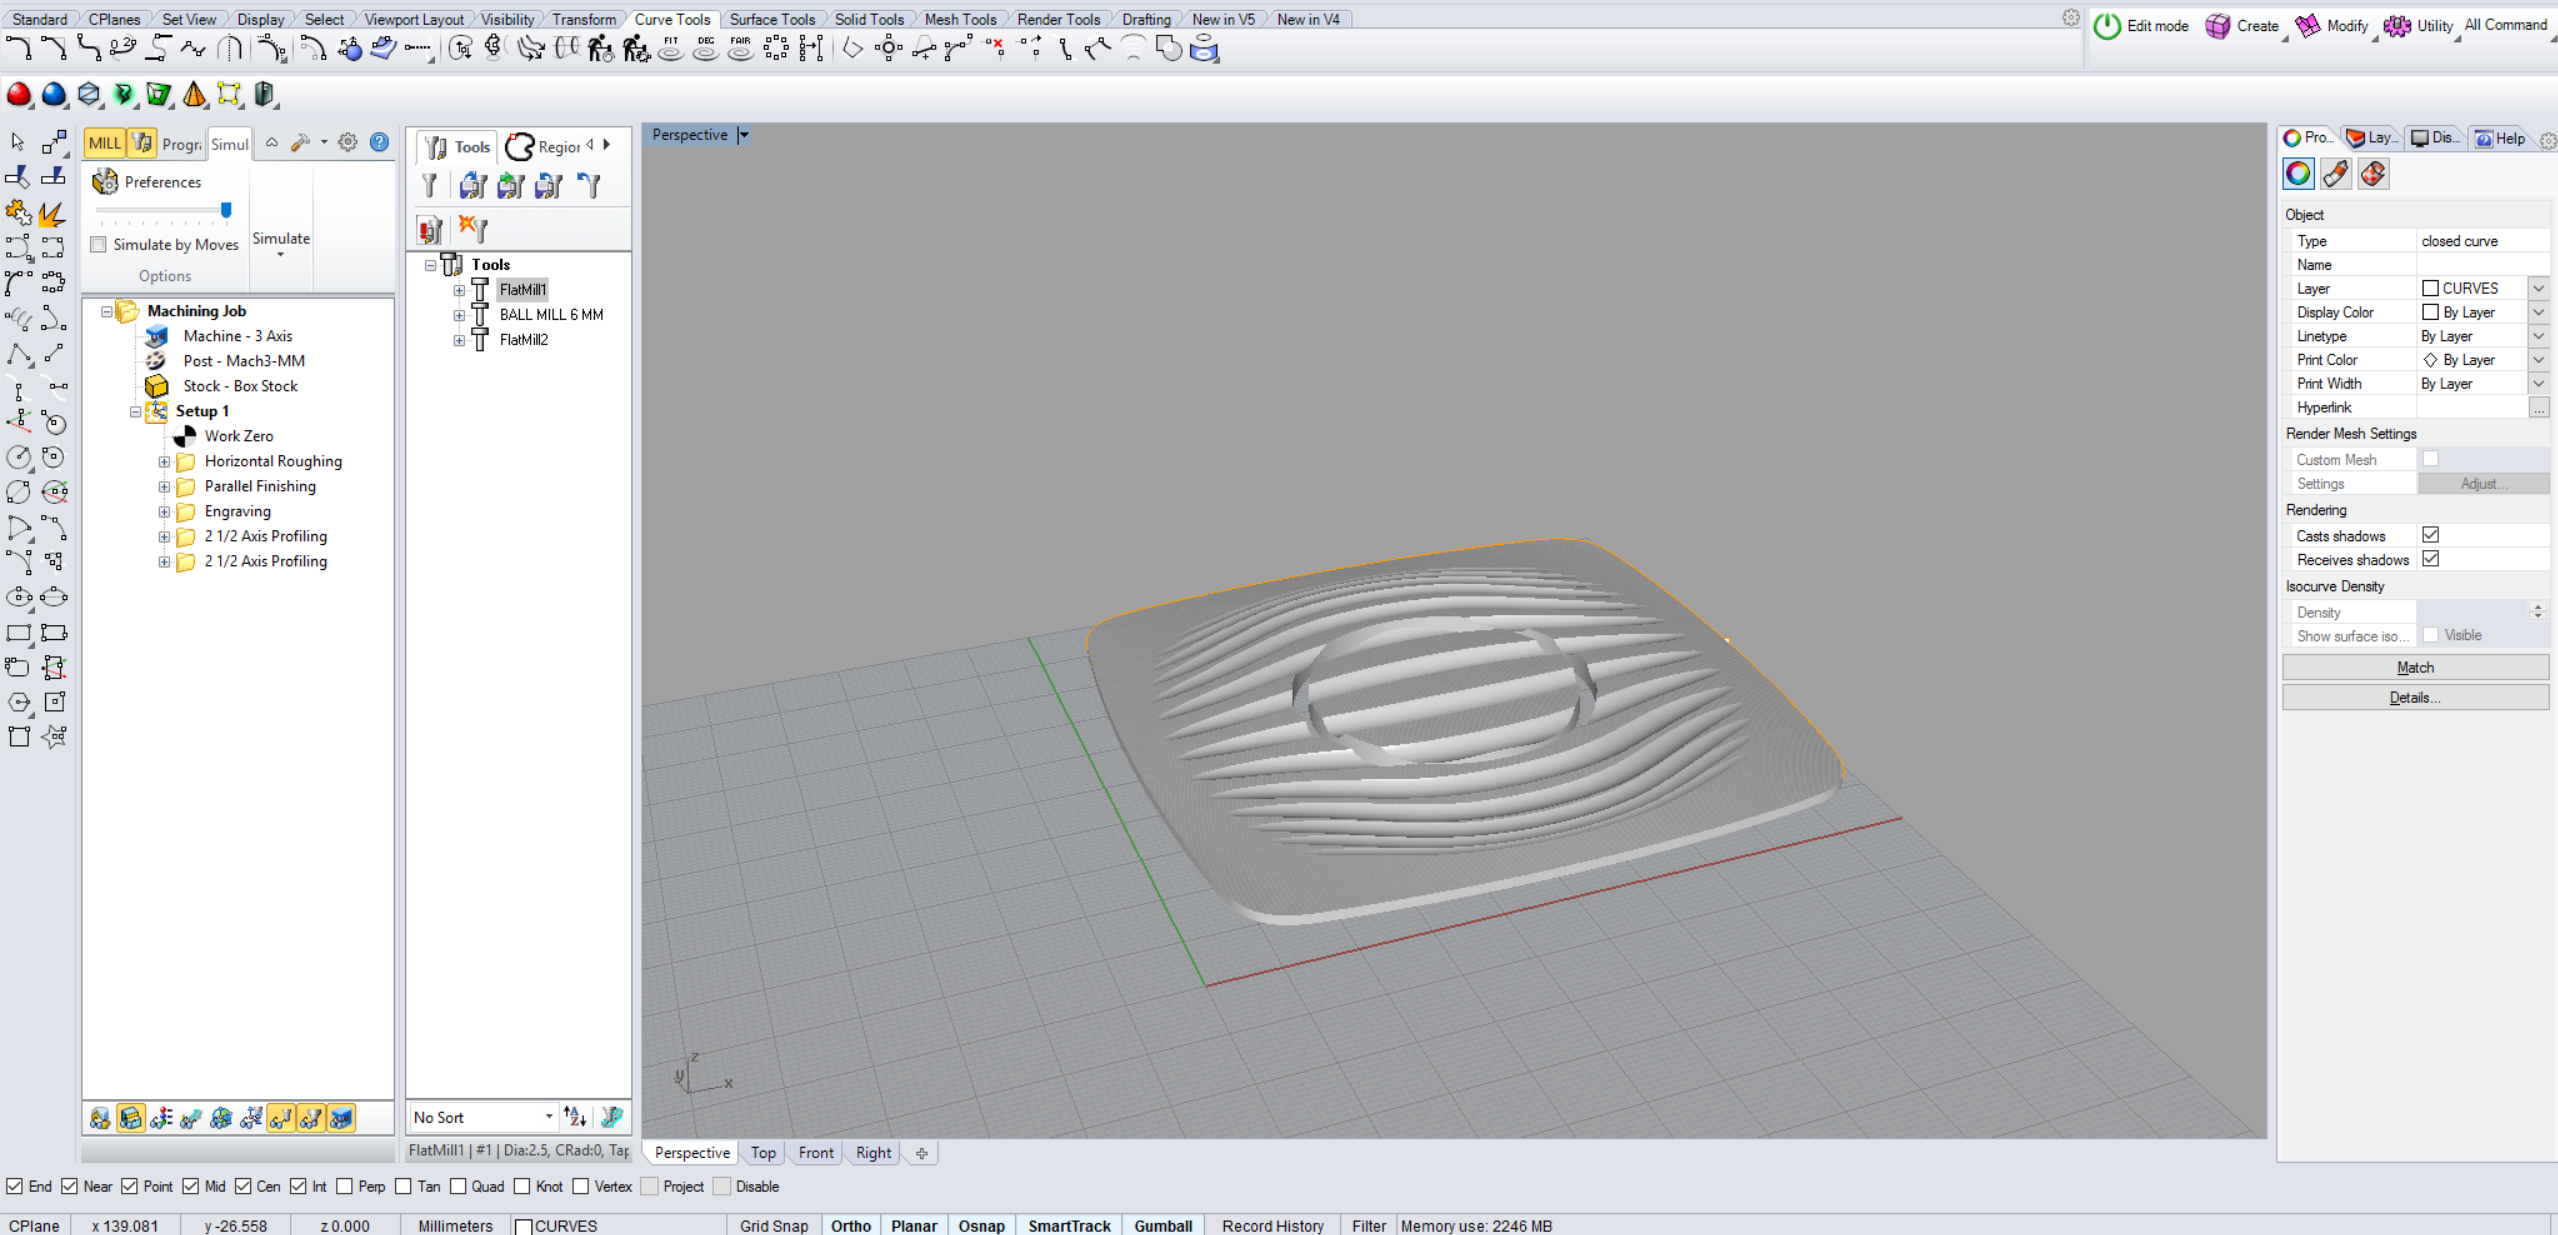Select the pointer arrow tool in the left sidebar
Viewport: 2558px width, 1235px height.
[17, 143]
